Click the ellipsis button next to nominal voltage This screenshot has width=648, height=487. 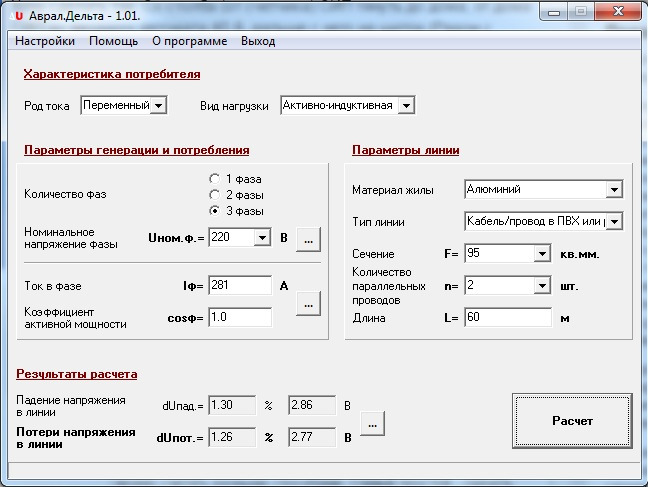point(308,239)
